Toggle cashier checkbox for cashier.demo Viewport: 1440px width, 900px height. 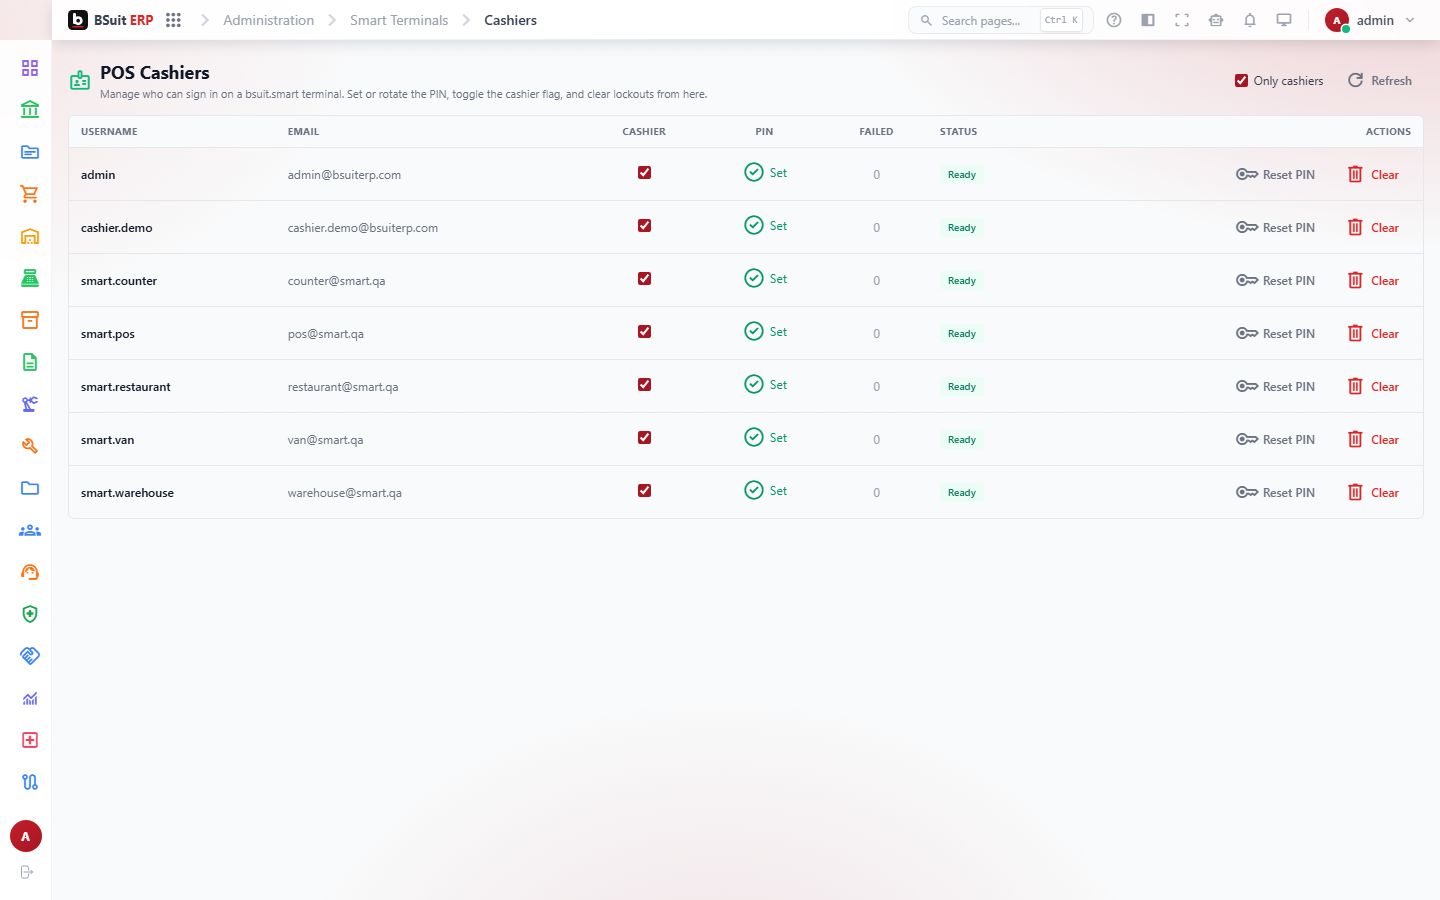click(x=644, y=225)
